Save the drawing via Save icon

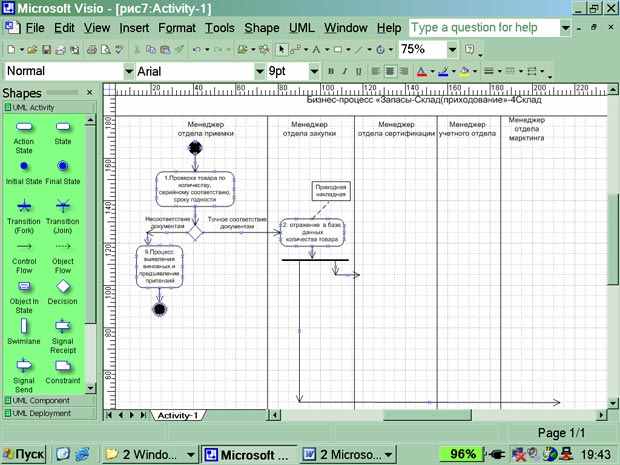[46, 49]
